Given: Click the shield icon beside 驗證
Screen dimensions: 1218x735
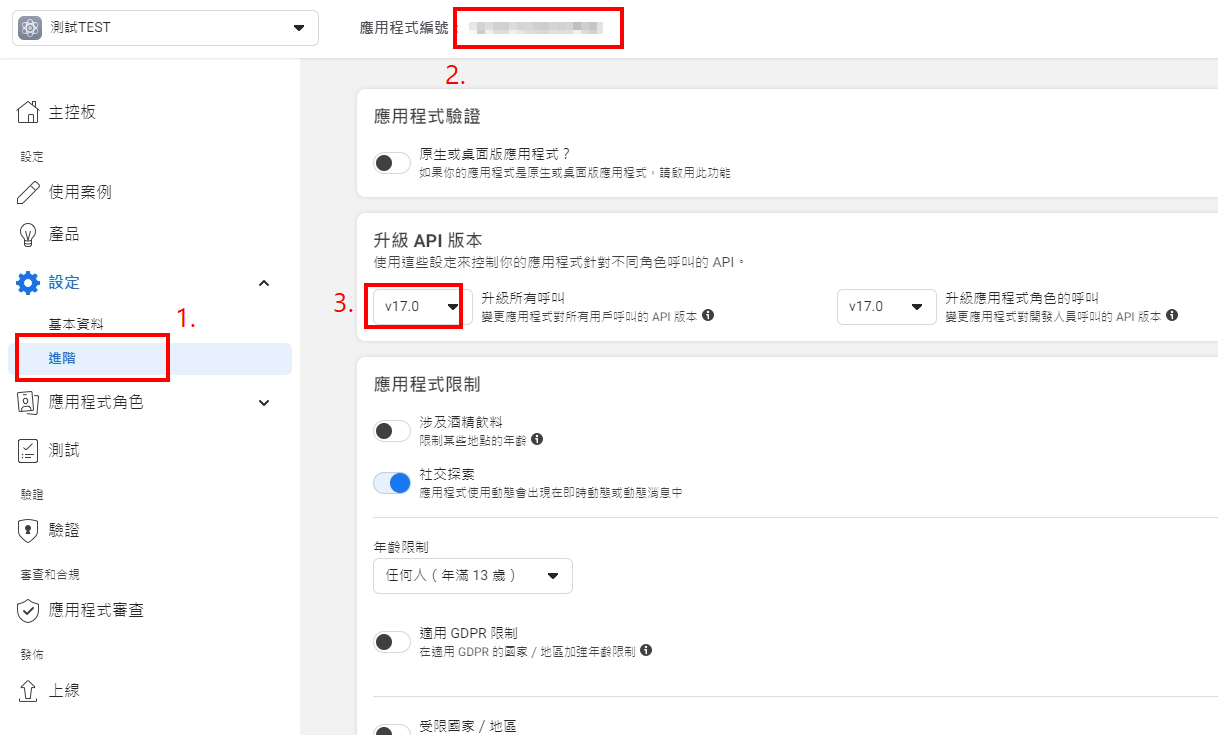Looking at the screenshot, I should (28, 530).
